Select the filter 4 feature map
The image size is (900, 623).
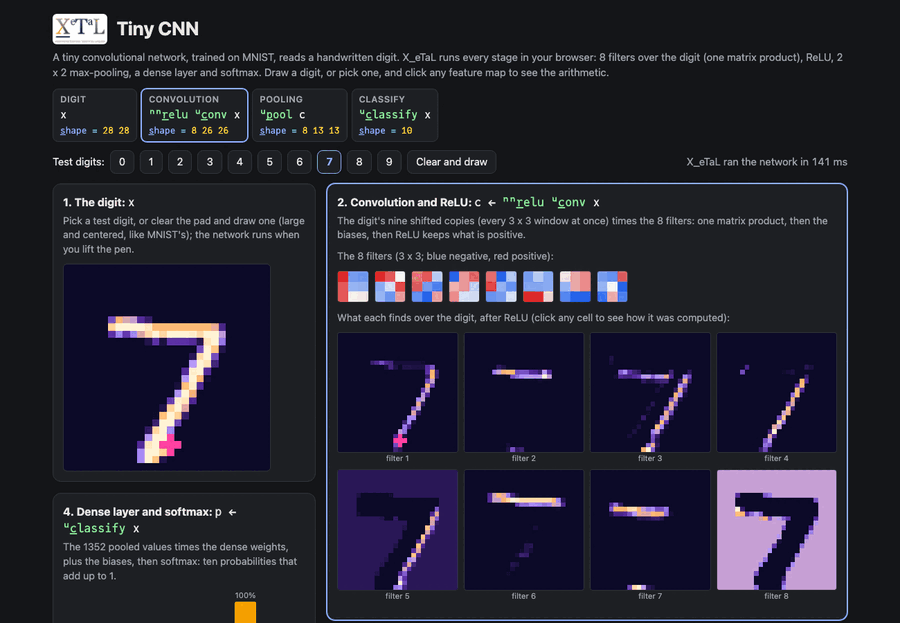click(x=777, y=392)
